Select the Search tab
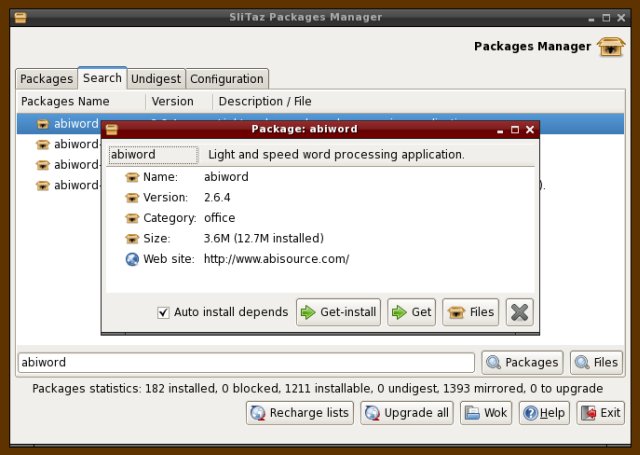Viewport: 640px width, 455px height. 102,78
